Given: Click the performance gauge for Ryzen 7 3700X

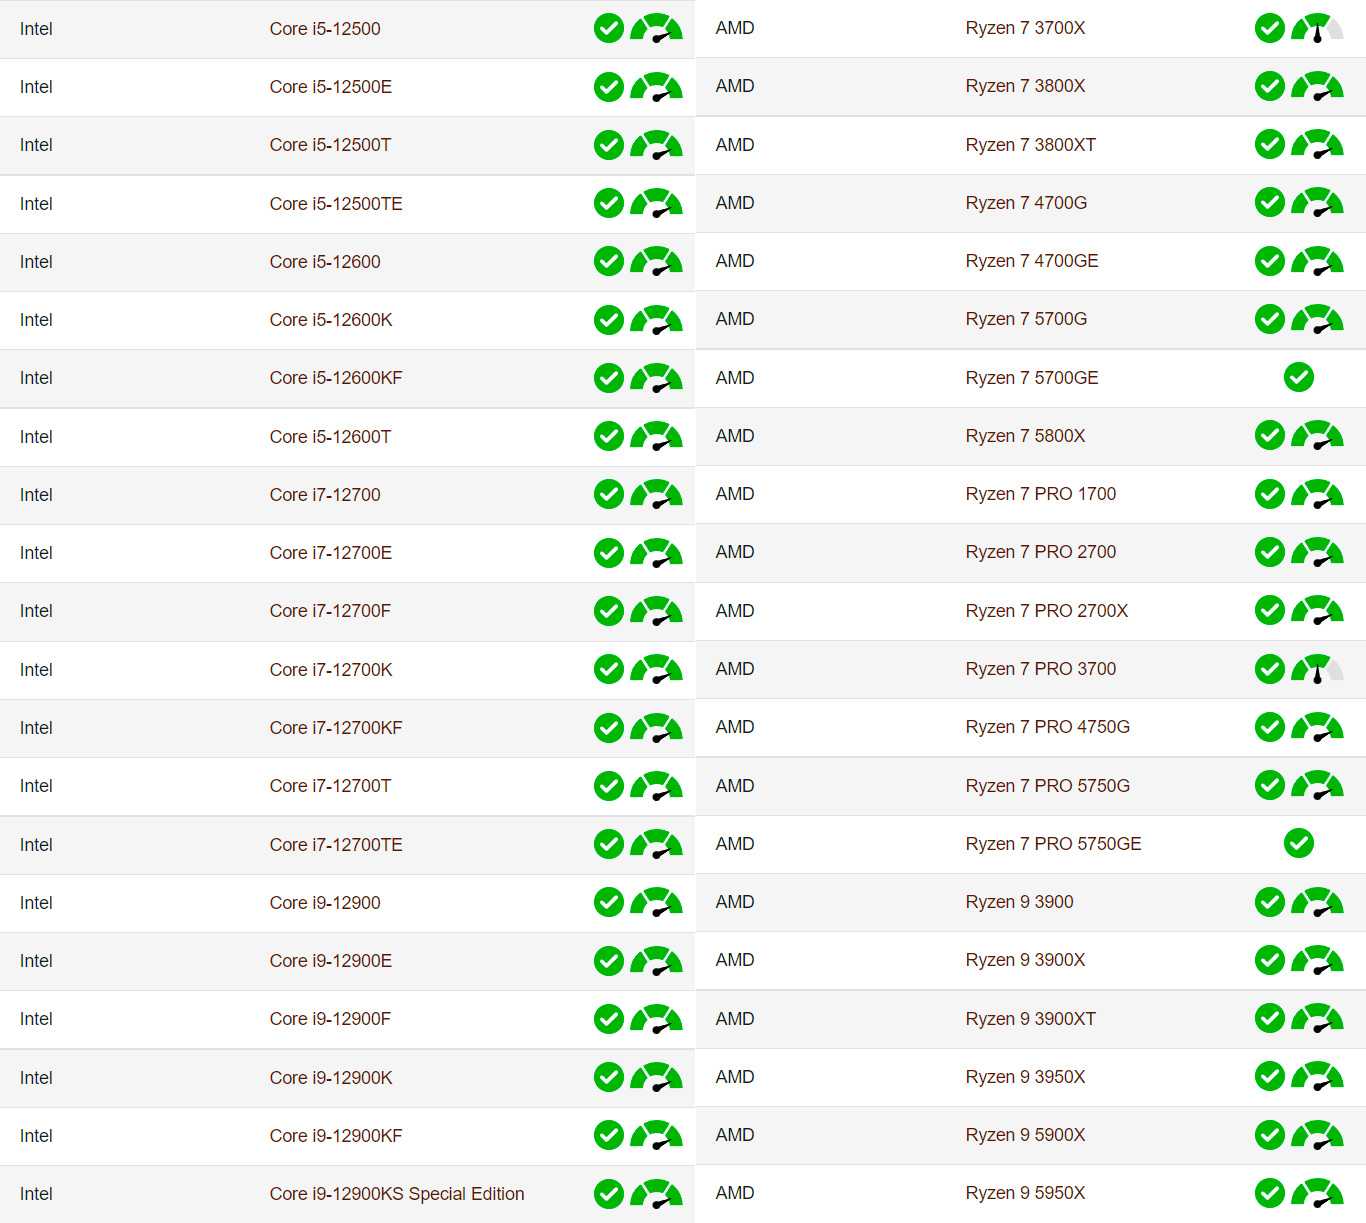Looking at the screenshot, I should 1317,29.
